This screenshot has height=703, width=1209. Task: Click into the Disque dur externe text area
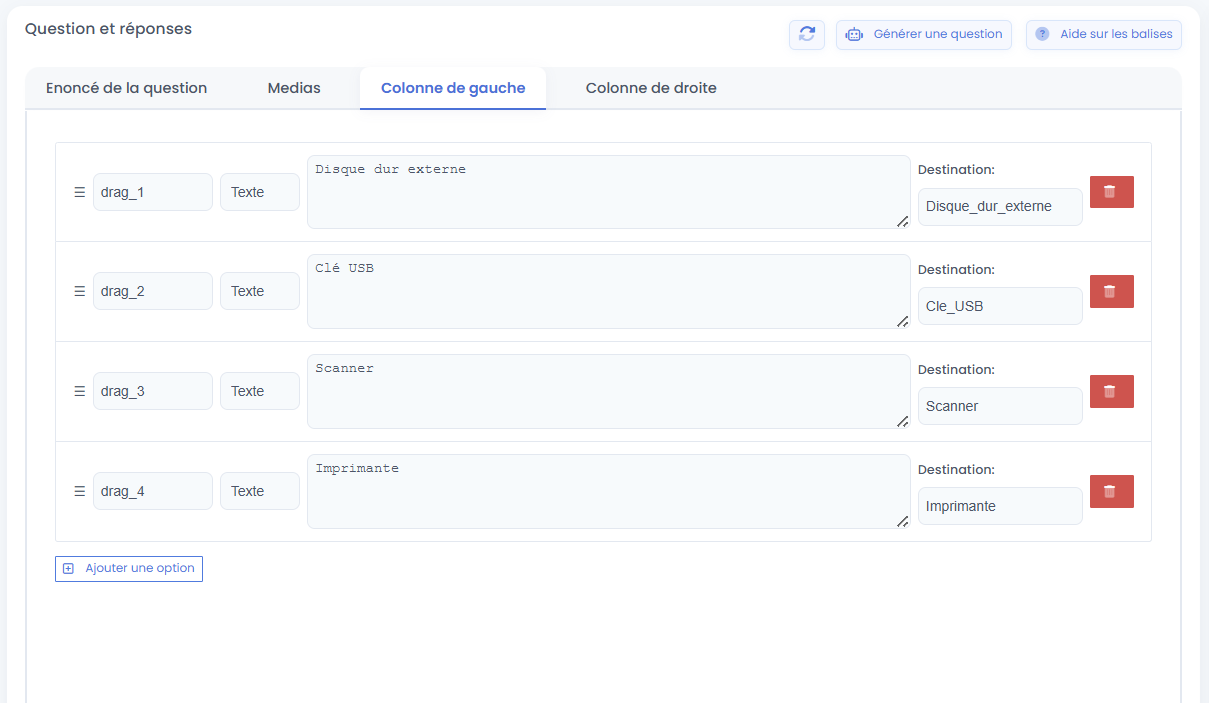609,192
